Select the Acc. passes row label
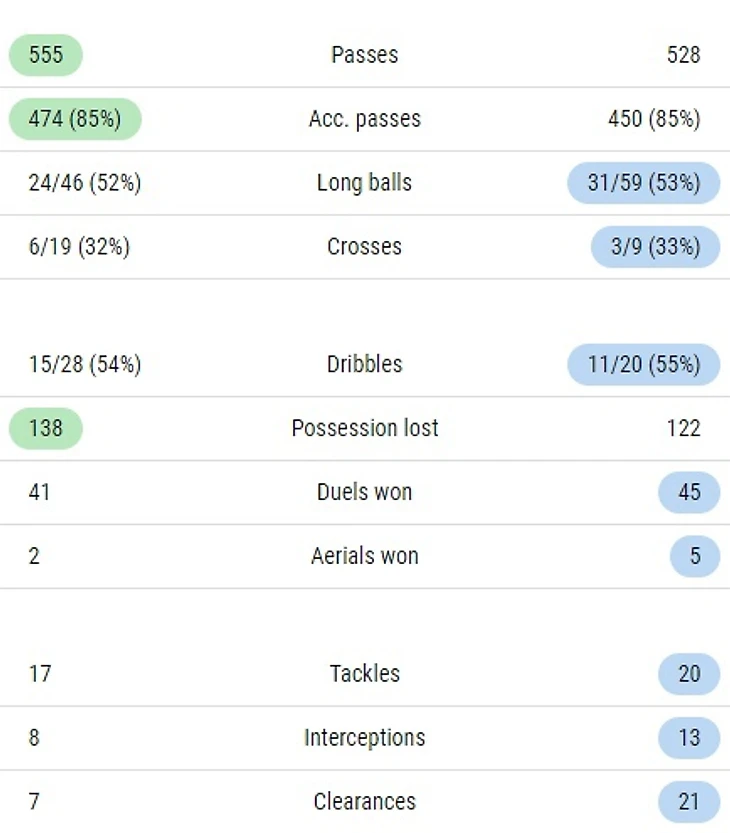This screenshot has height=833, width=730. tap(364, 119)
